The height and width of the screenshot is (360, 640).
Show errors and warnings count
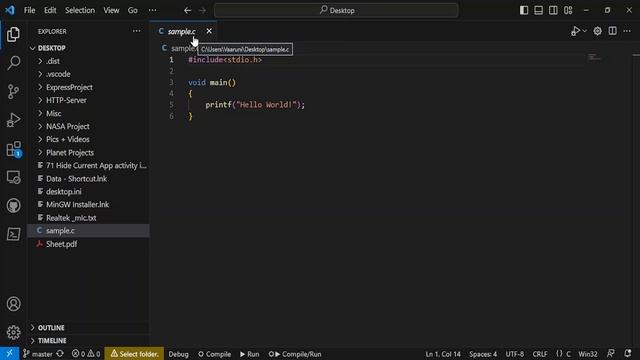(x=86, y=354)
